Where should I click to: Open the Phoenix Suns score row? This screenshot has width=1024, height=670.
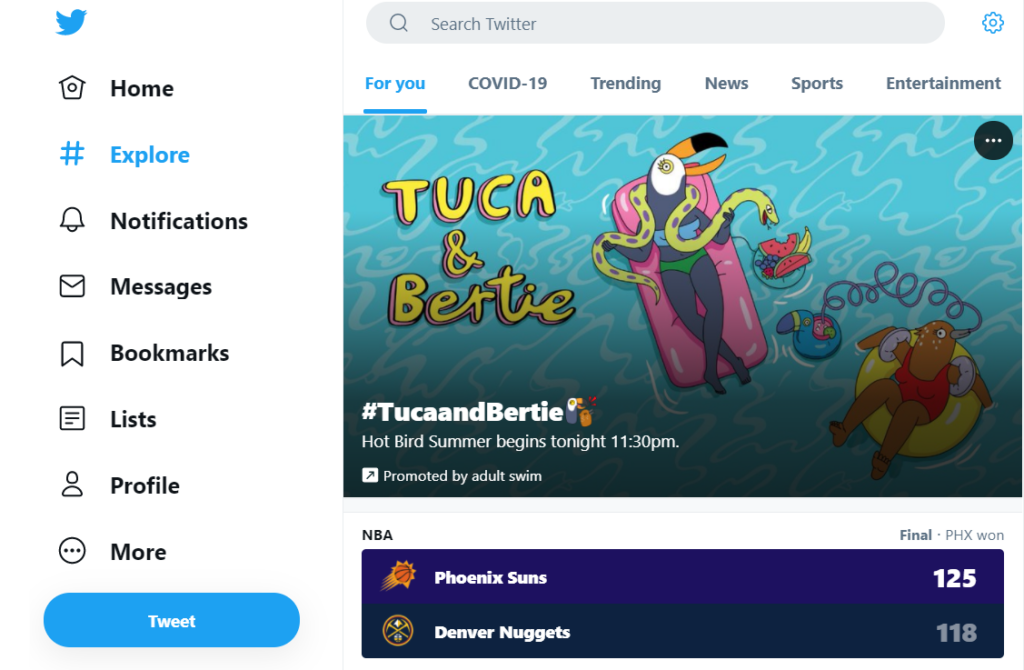pyautogui.click(x=682, y=577)
